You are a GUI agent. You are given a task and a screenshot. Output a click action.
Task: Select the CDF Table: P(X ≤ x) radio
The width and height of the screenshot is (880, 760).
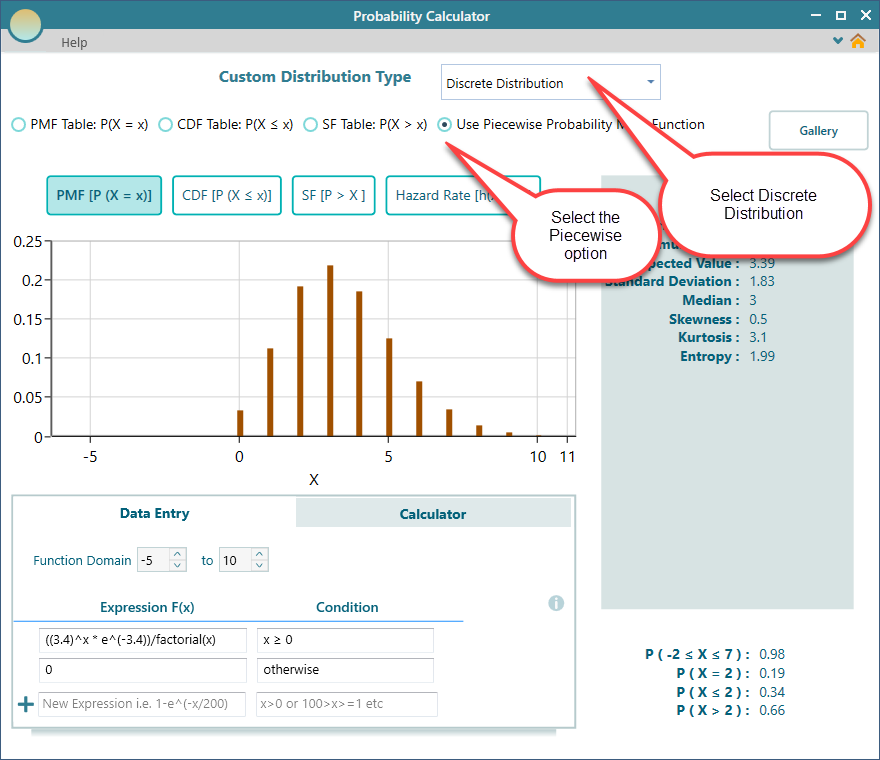165,124
